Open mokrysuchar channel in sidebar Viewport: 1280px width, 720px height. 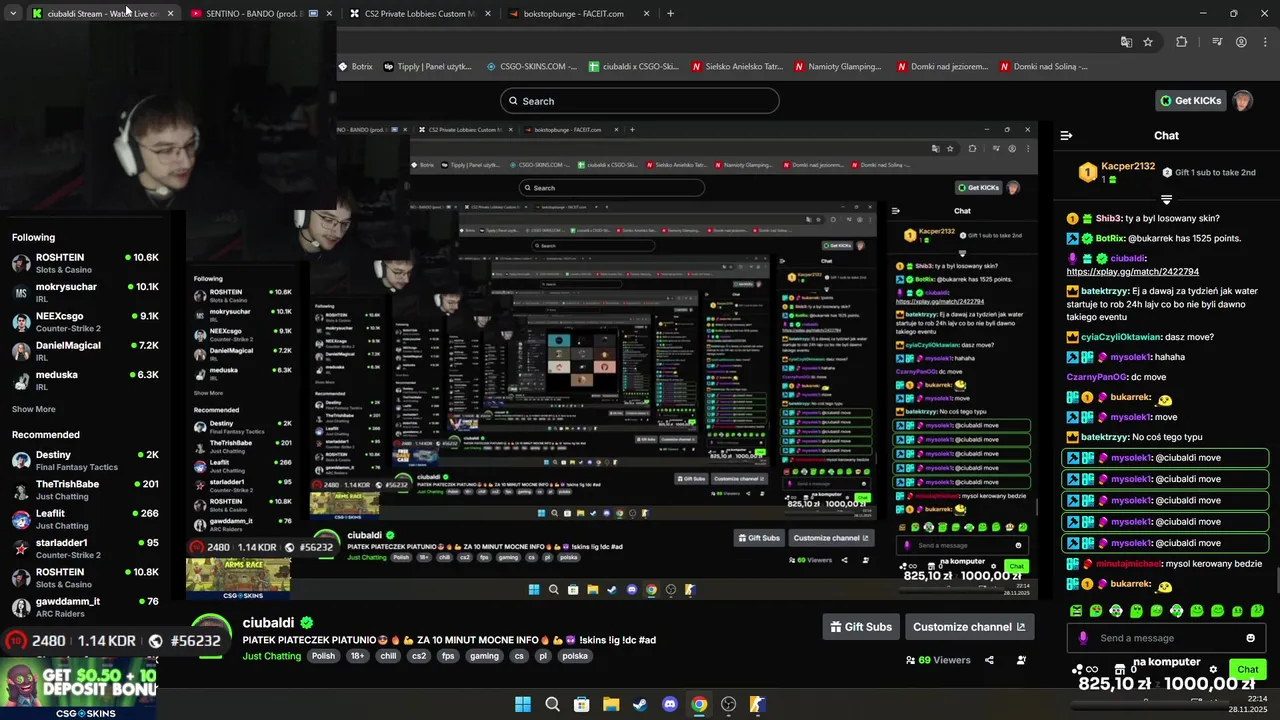pyautogui.click(x=85, y=292)
